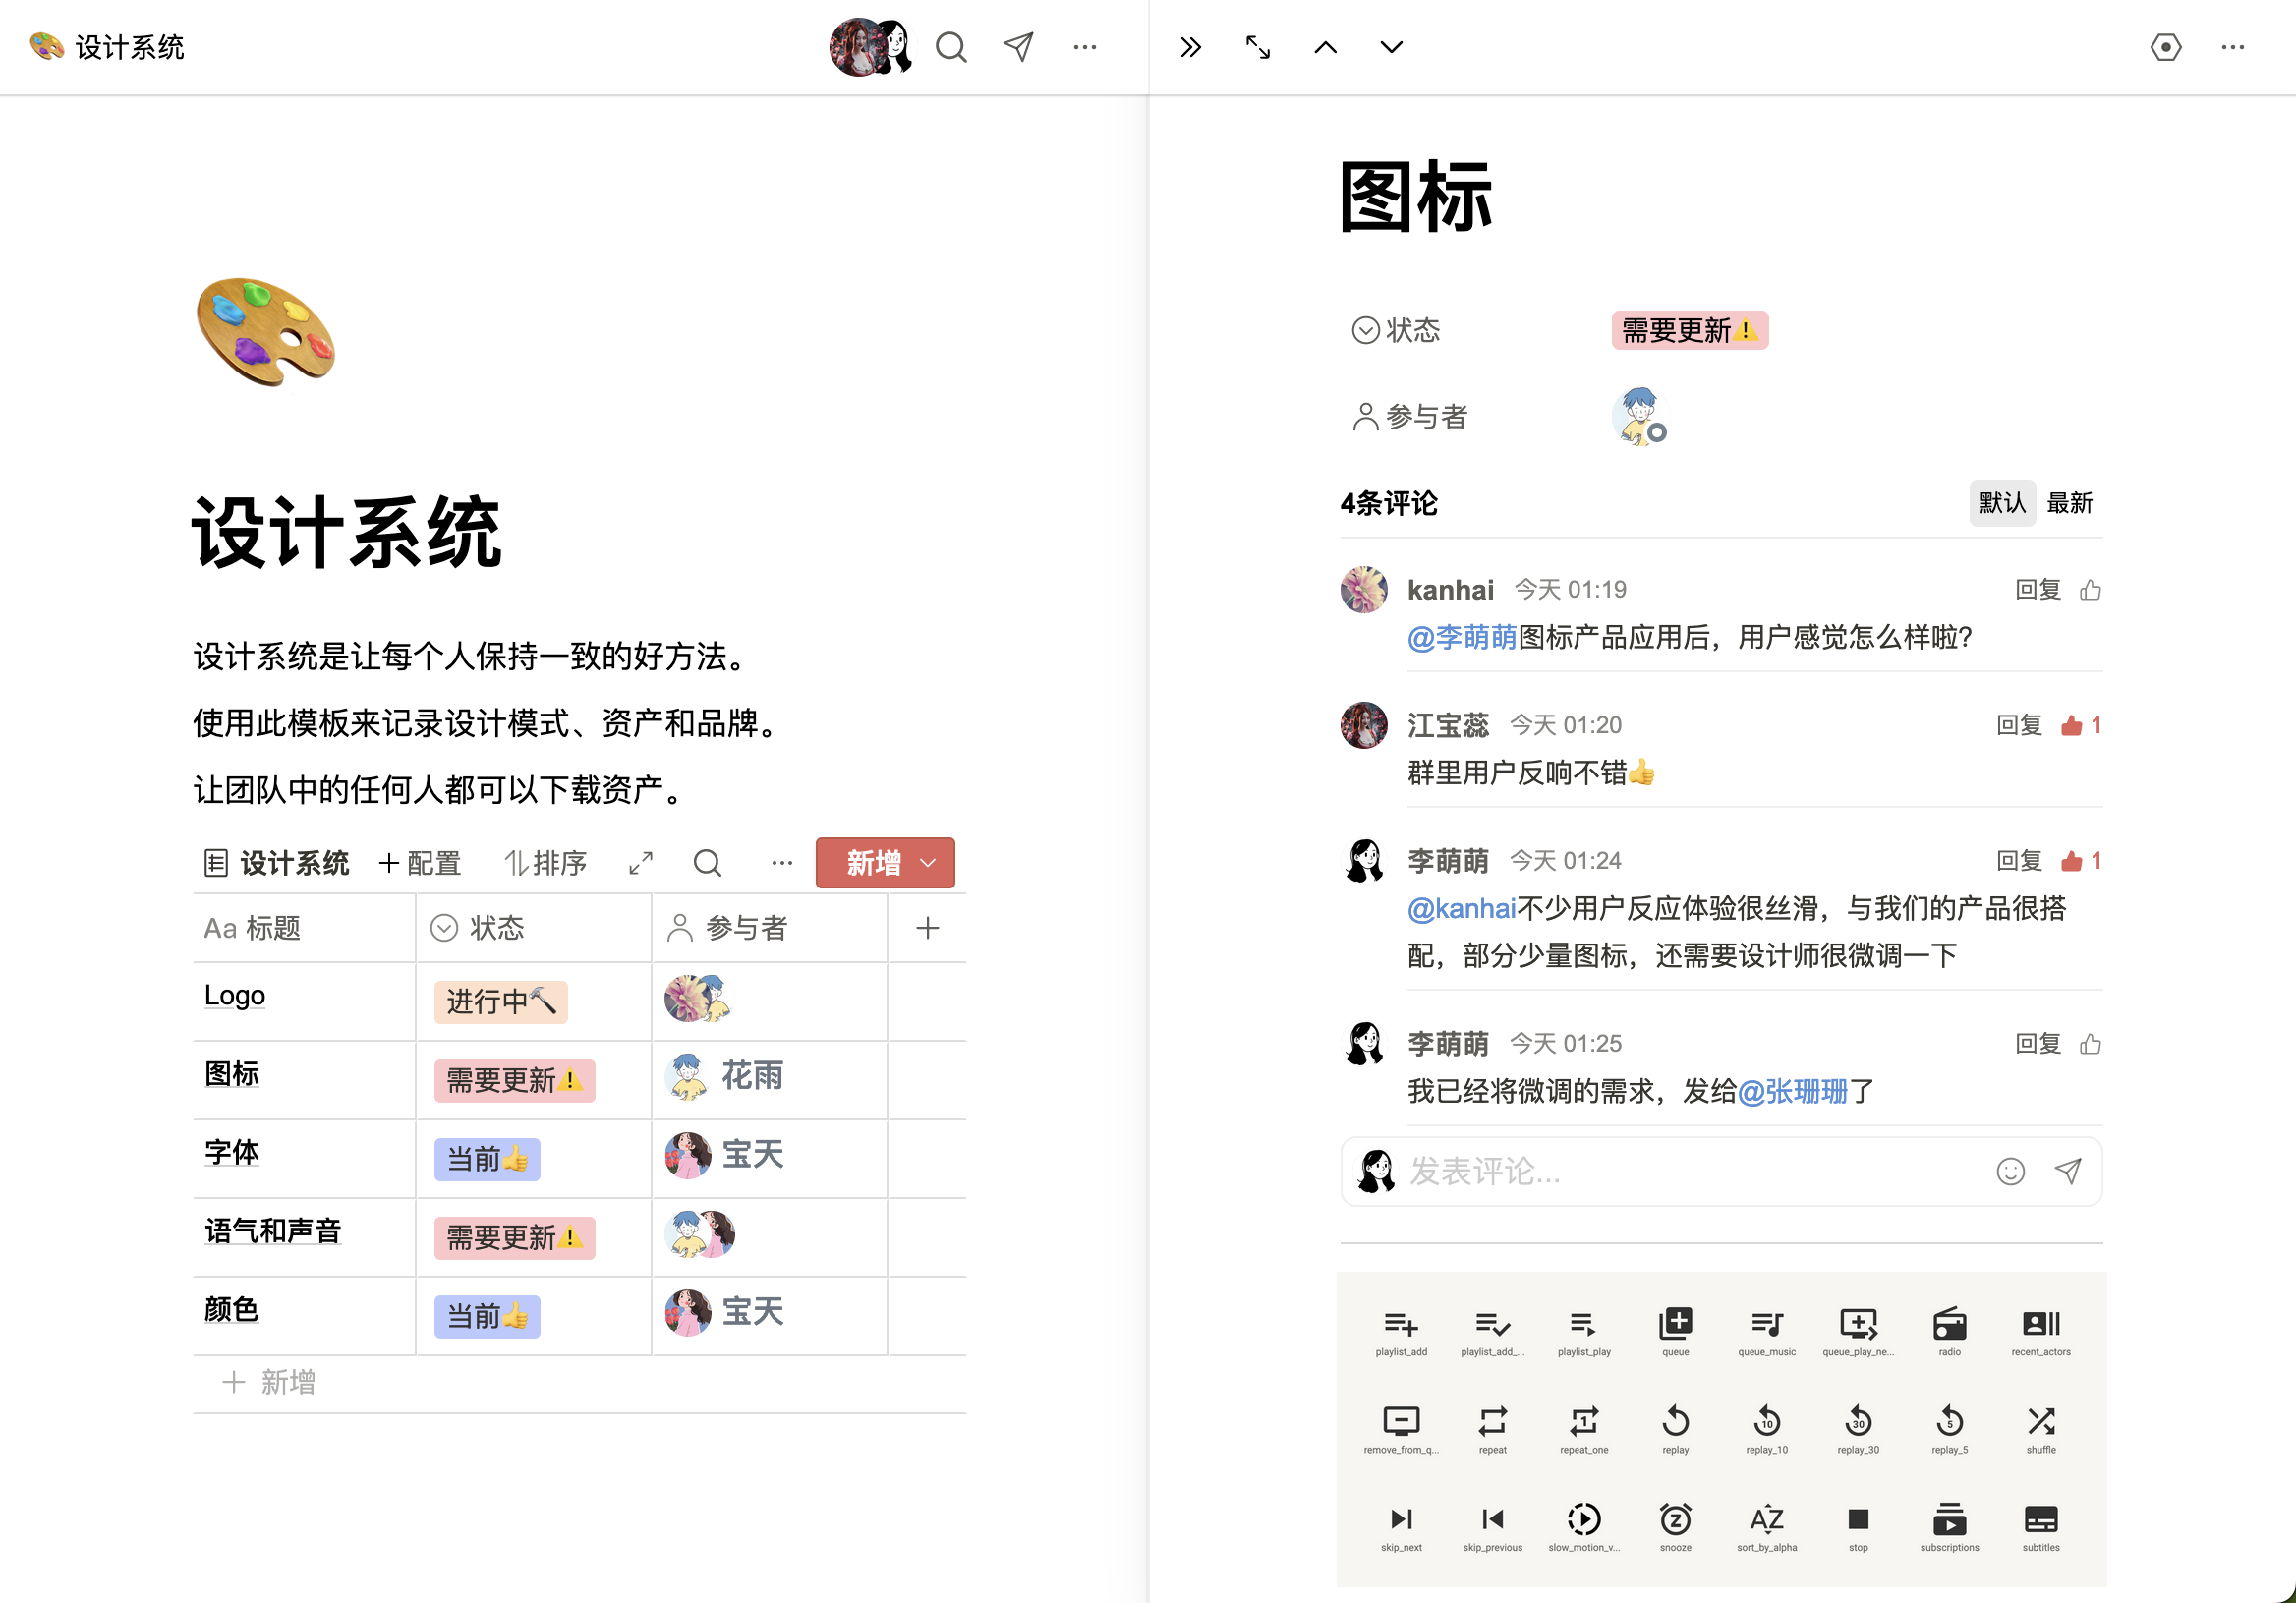
Task: Reply to 江宝蕊's comment
Action: [2018, 725]
